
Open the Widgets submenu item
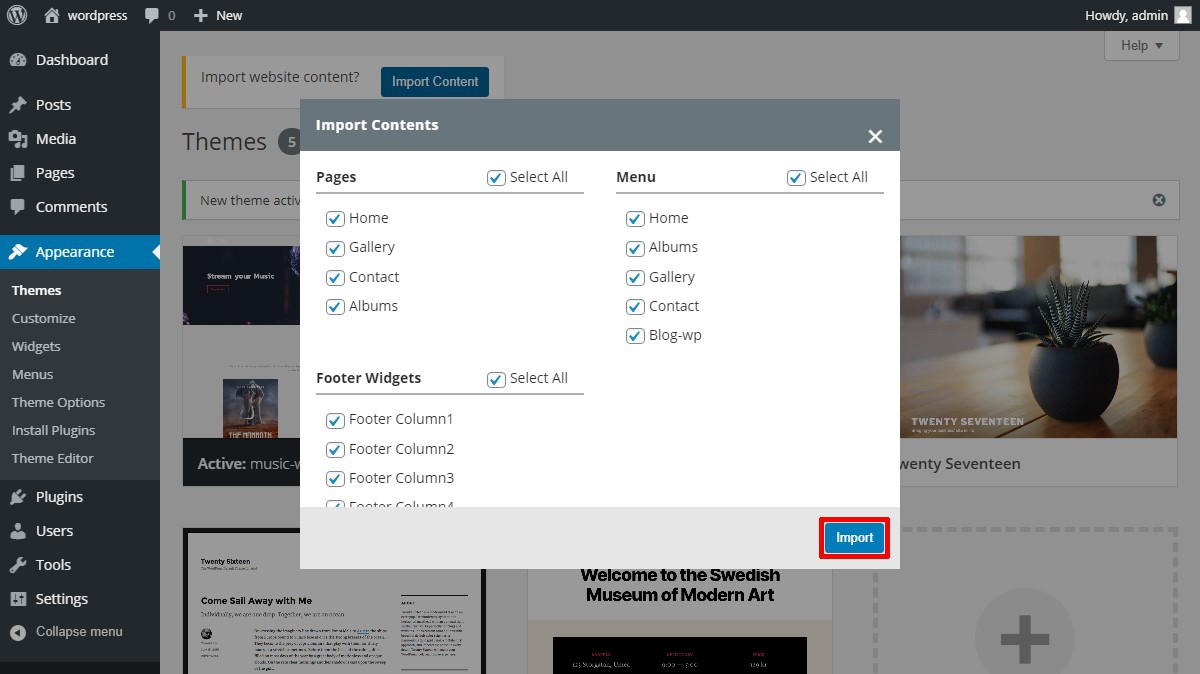coord(36,346)
